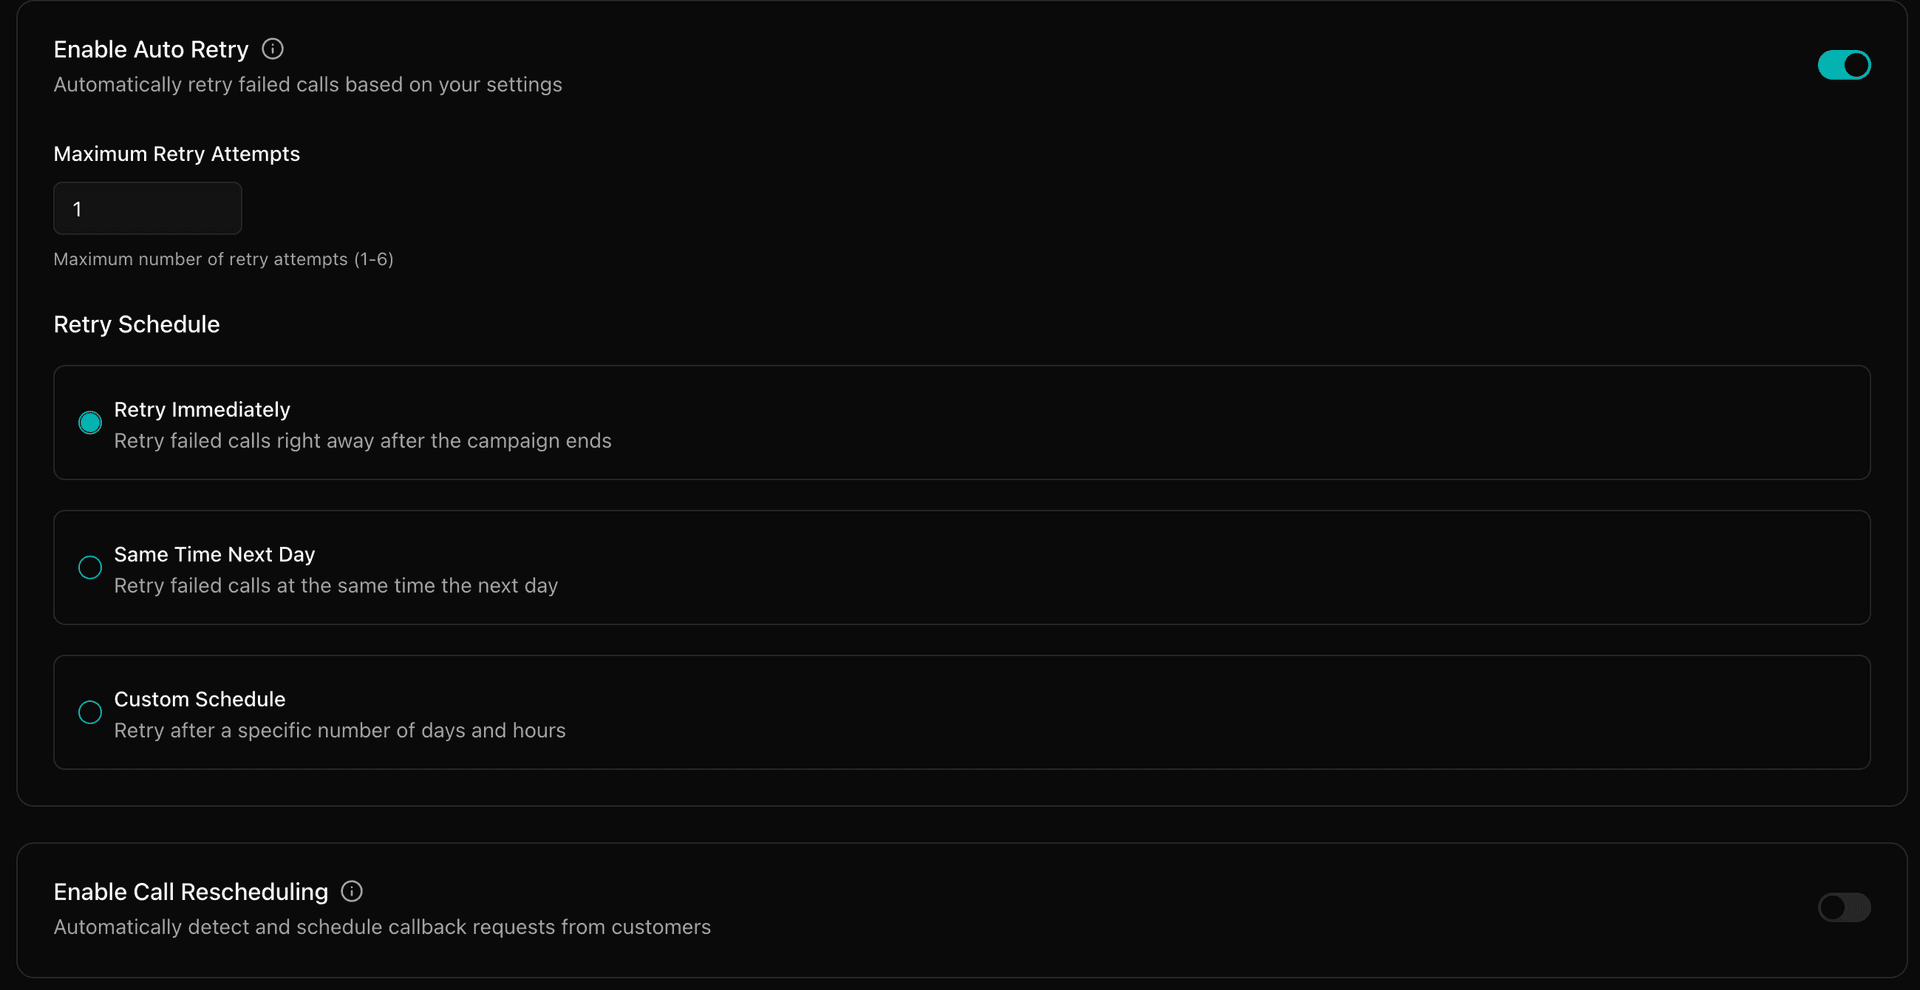Click the 'schedule callback requests from customers' description
Screen dimensions: 1920x990
[x=382, y=927]
